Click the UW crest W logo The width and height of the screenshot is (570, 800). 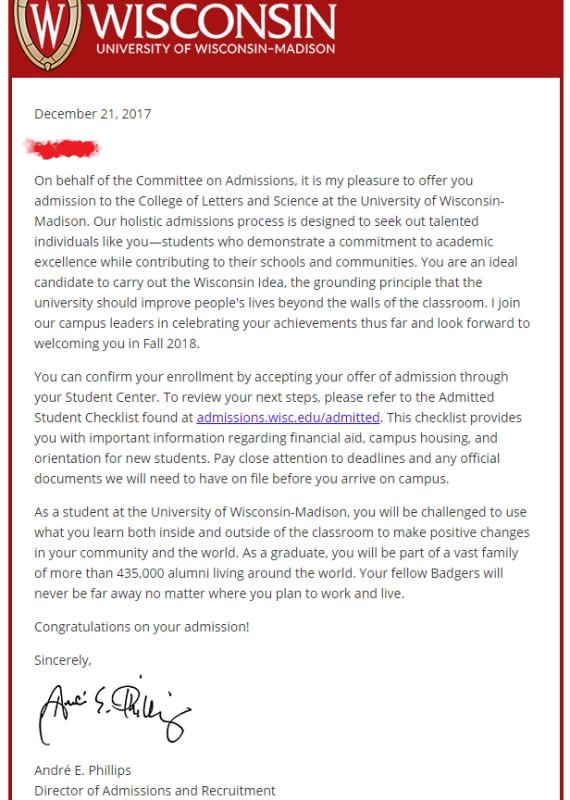(47, 32)
